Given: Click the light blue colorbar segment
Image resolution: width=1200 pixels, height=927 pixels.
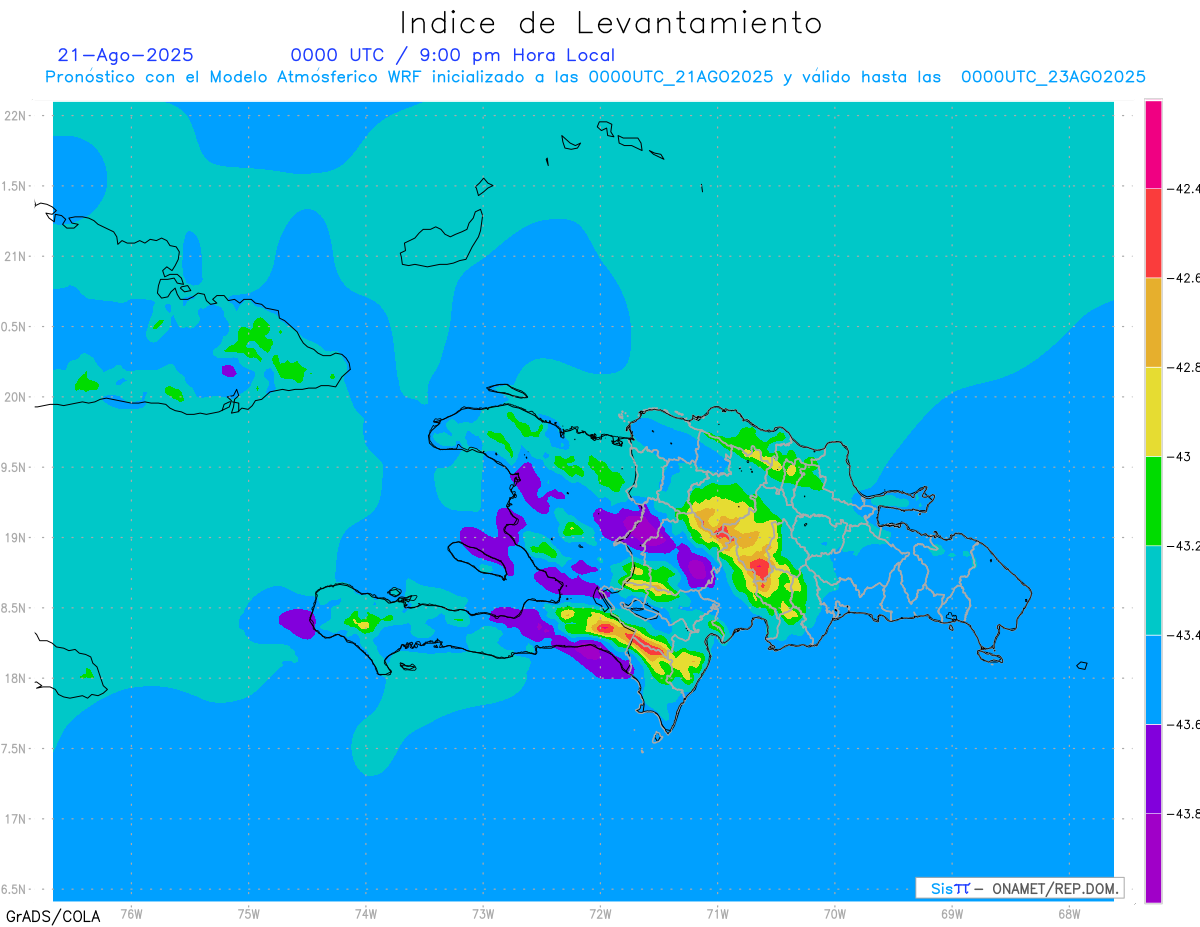Looking at the screenshot, I should (x=1153, y=679).
